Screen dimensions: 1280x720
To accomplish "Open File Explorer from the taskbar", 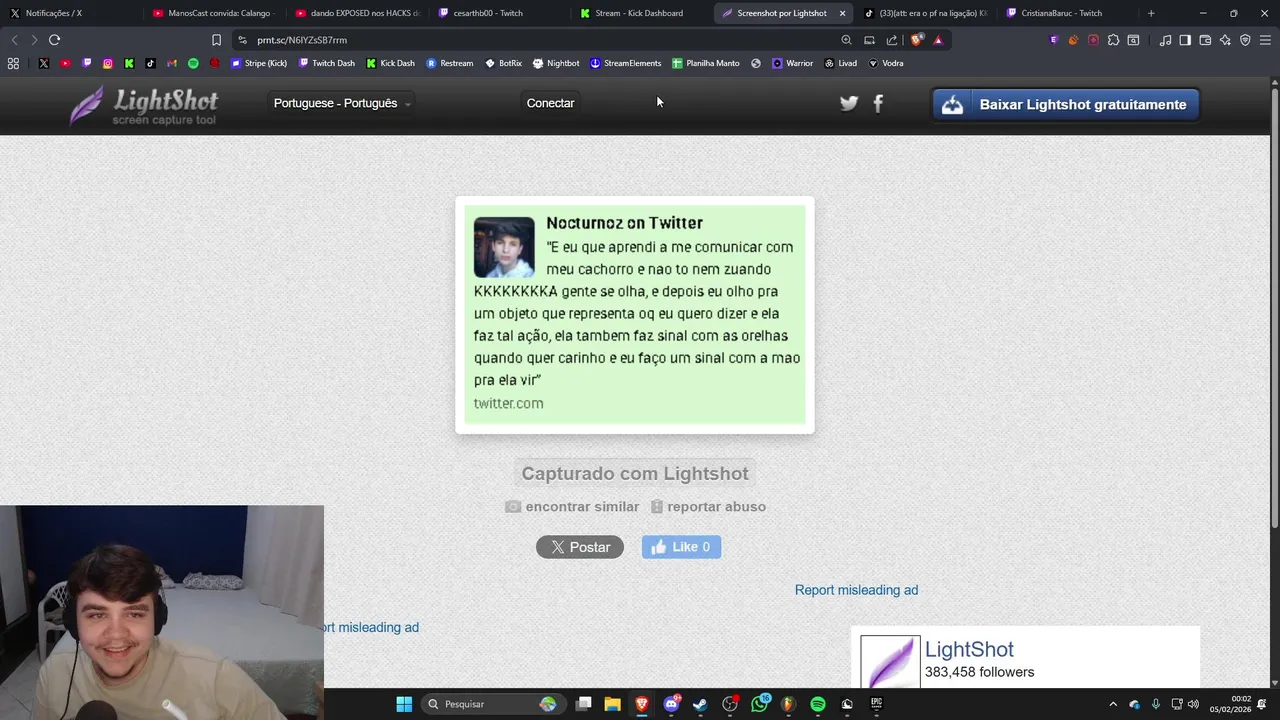I will point(613,704).
